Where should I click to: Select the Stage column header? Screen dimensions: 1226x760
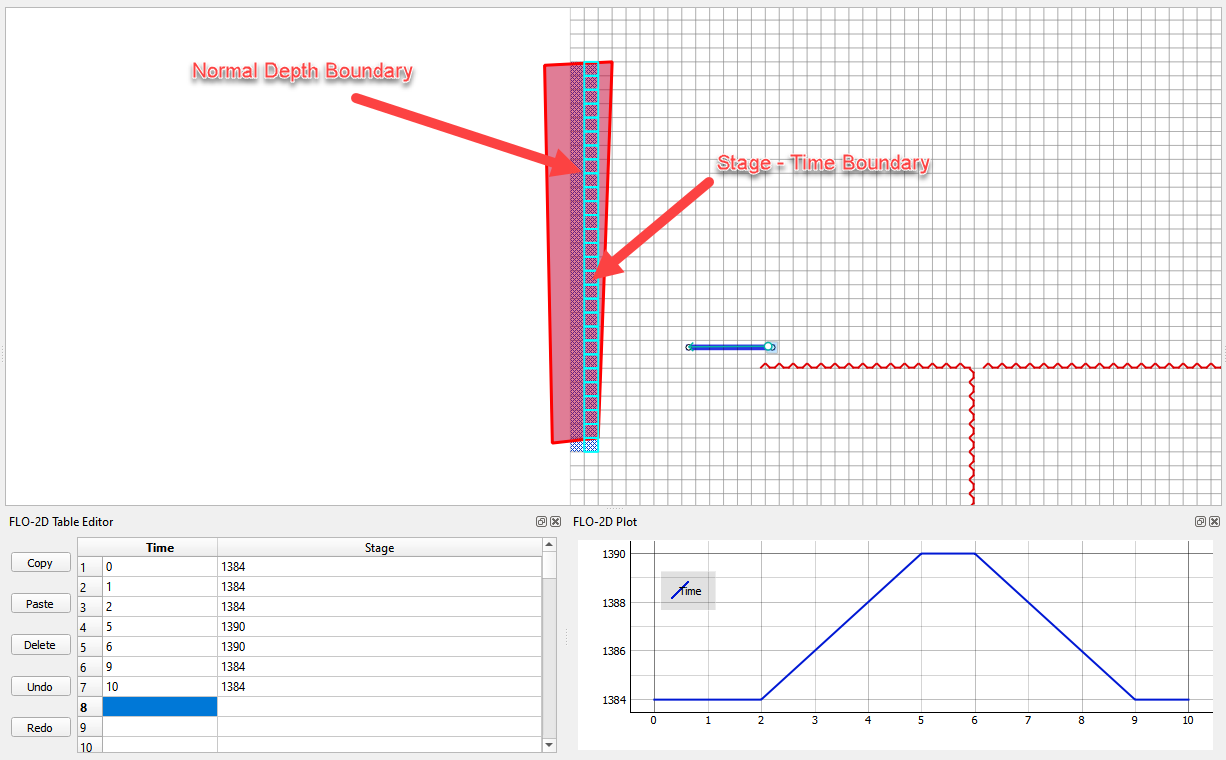(379, 548)
